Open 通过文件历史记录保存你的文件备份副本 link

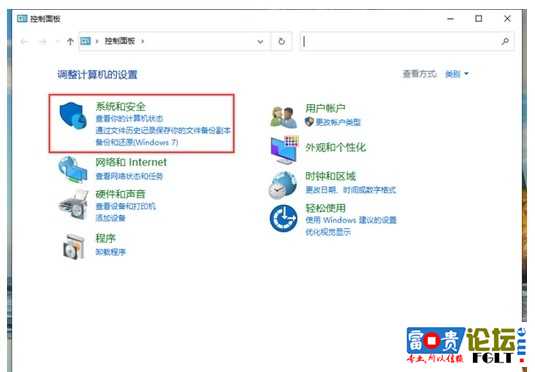click(163, 130)
